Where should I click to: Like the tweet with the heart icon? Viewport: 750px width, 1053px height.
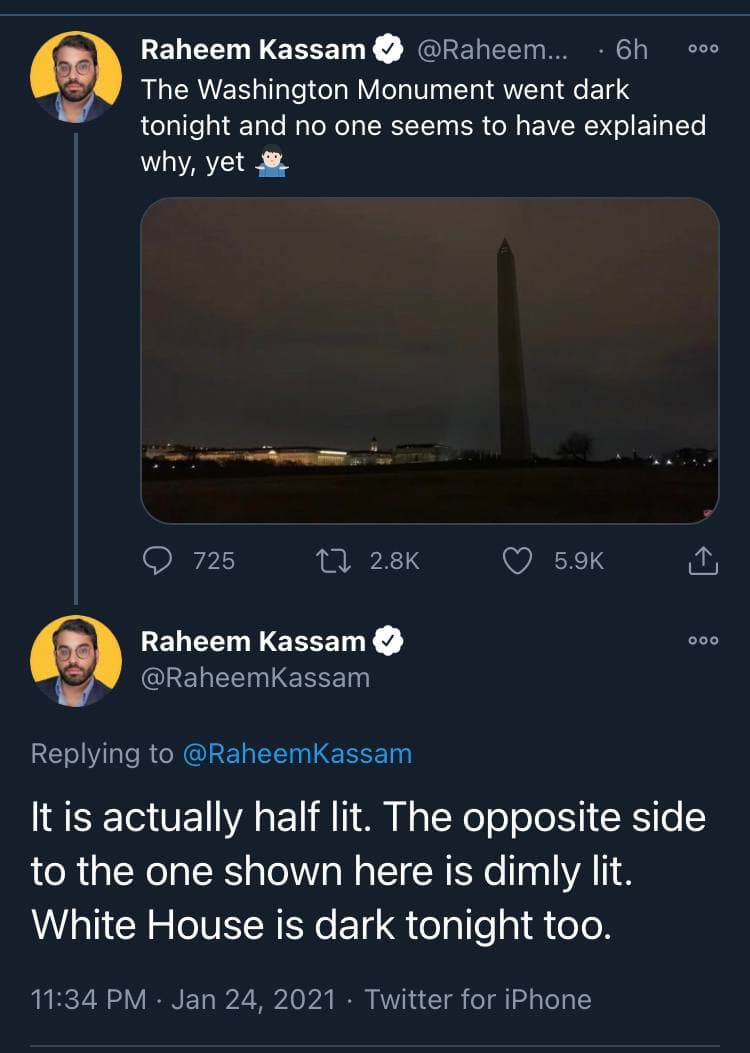[516, 562]
